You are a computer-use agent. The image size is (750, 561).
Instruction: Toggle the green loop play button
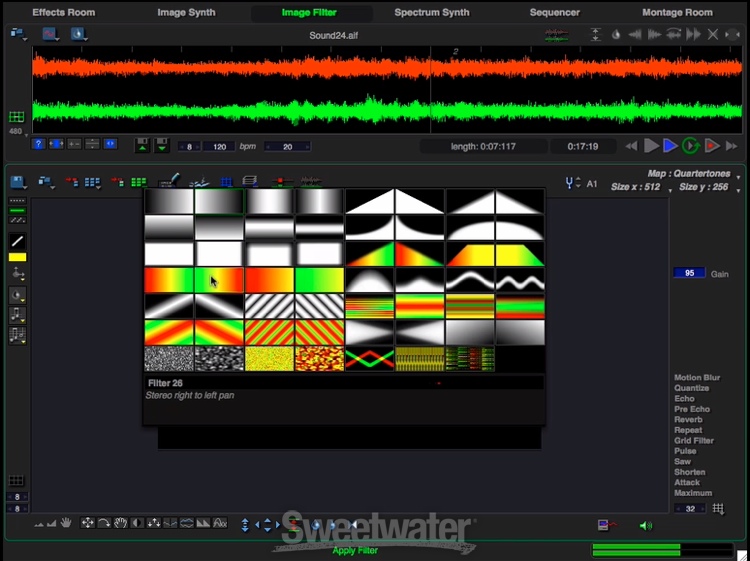click(690, 146)
